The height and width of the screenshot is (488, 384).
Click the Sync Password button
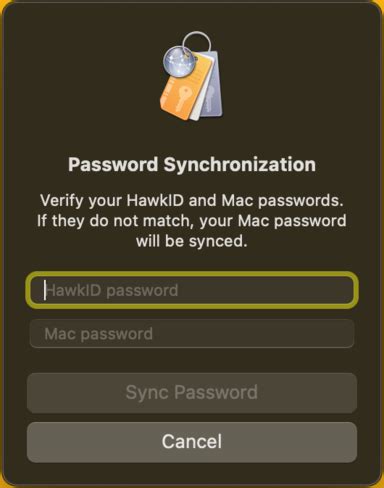[192, 393]
